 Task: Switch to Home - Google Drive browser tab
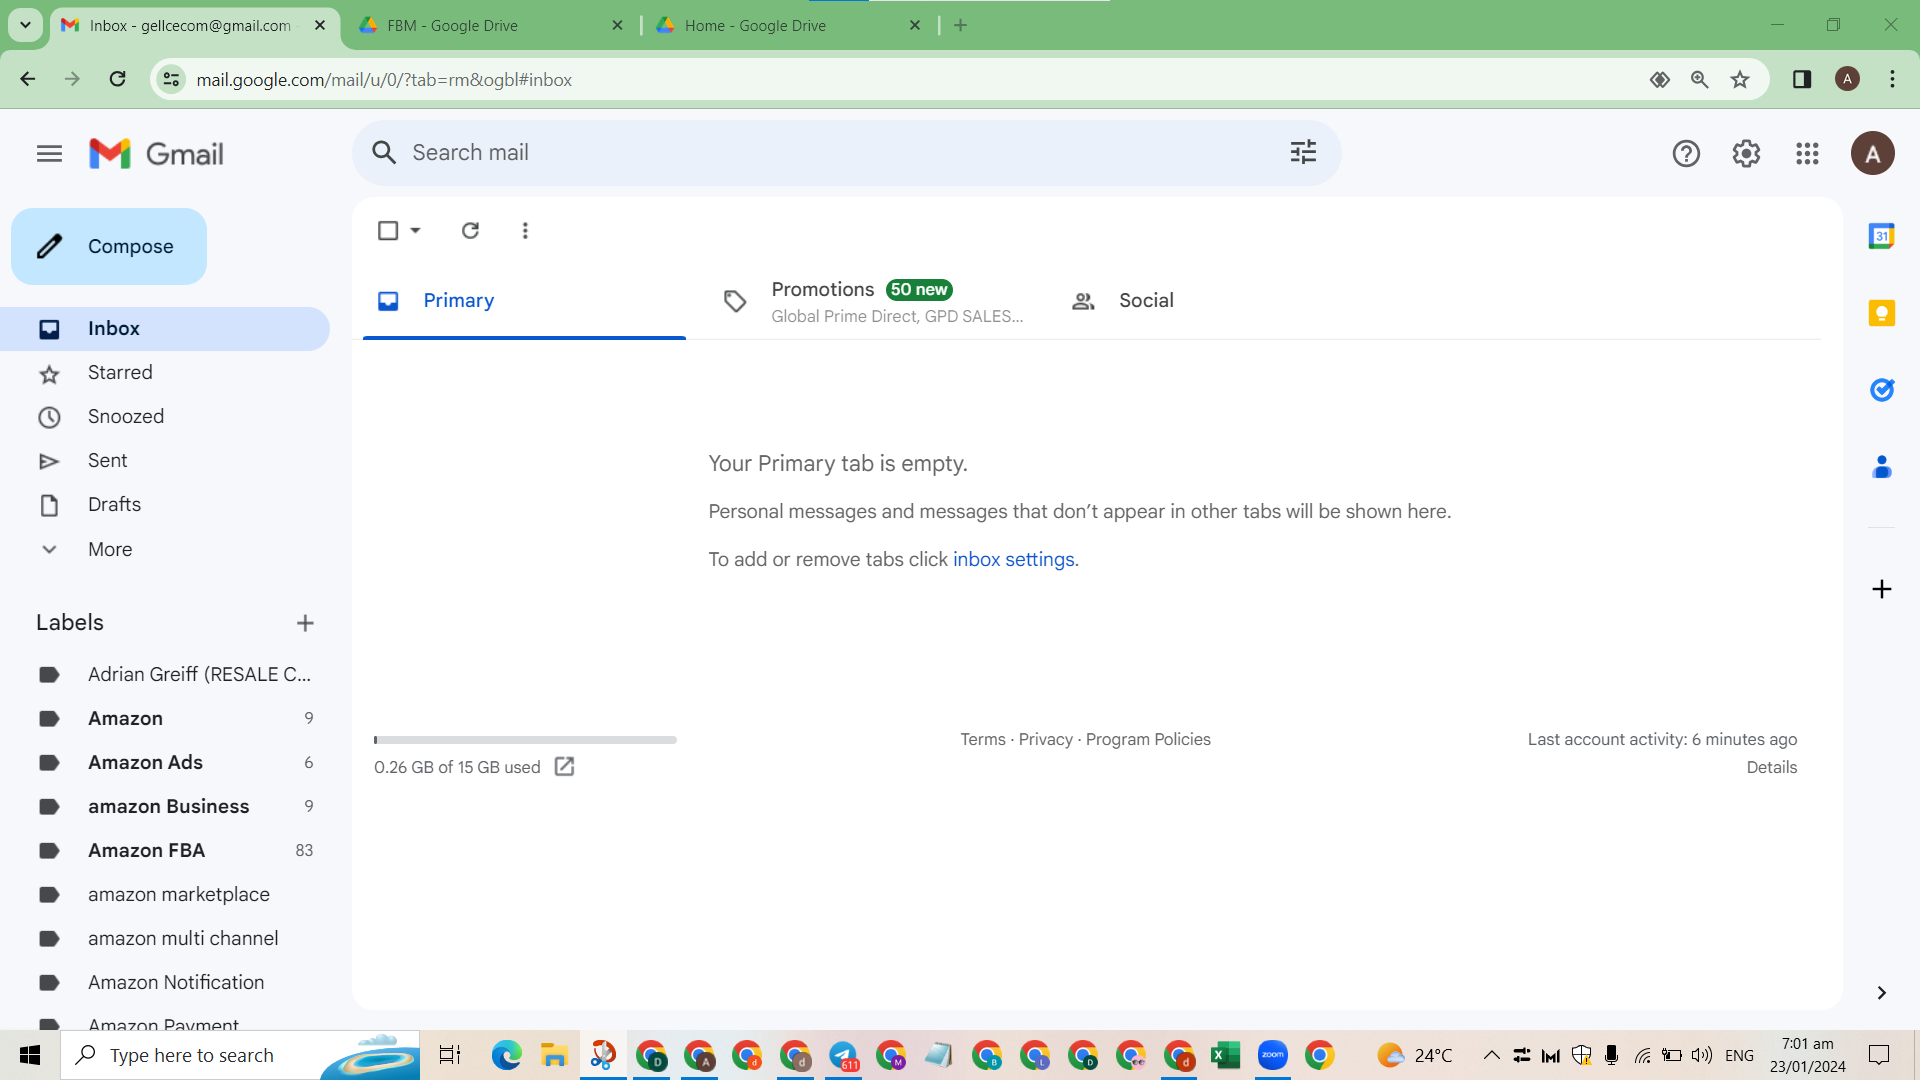[788, 25]
